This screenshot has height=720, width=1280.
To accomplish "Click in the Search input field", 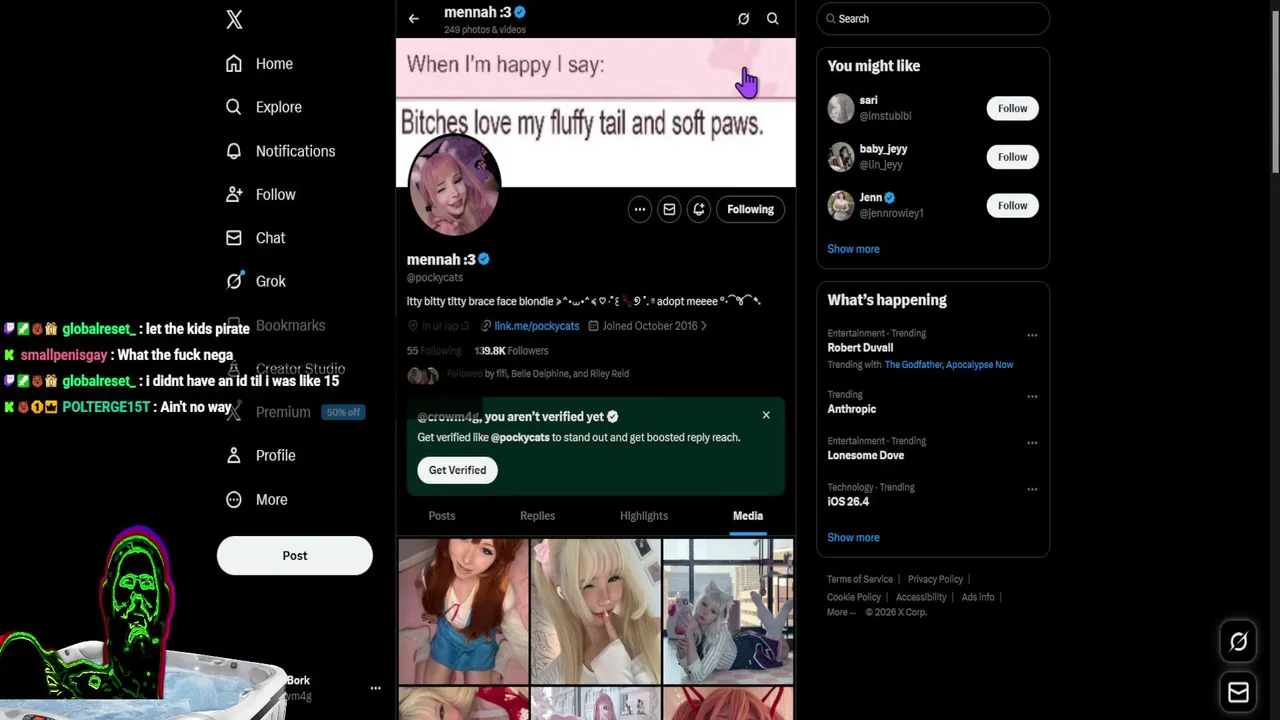I will (x=933, y=19).
